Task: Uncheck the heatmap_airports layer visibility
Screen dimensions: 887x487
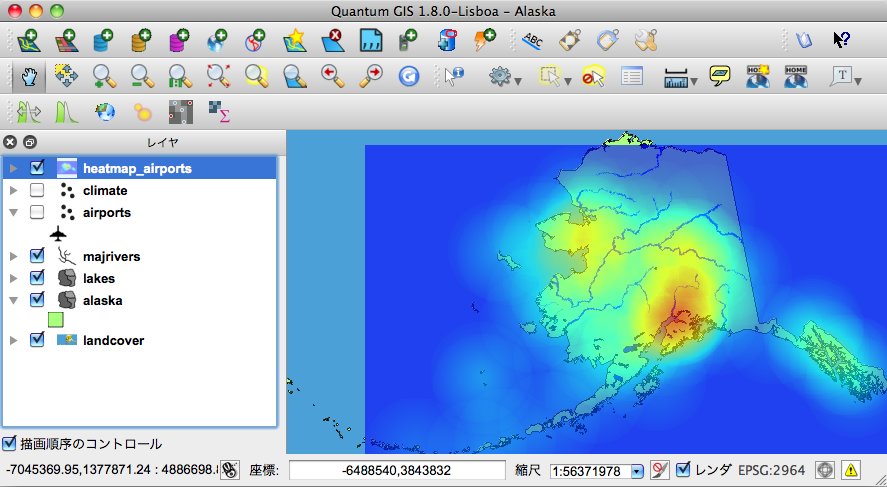Action: pos(37,168)
